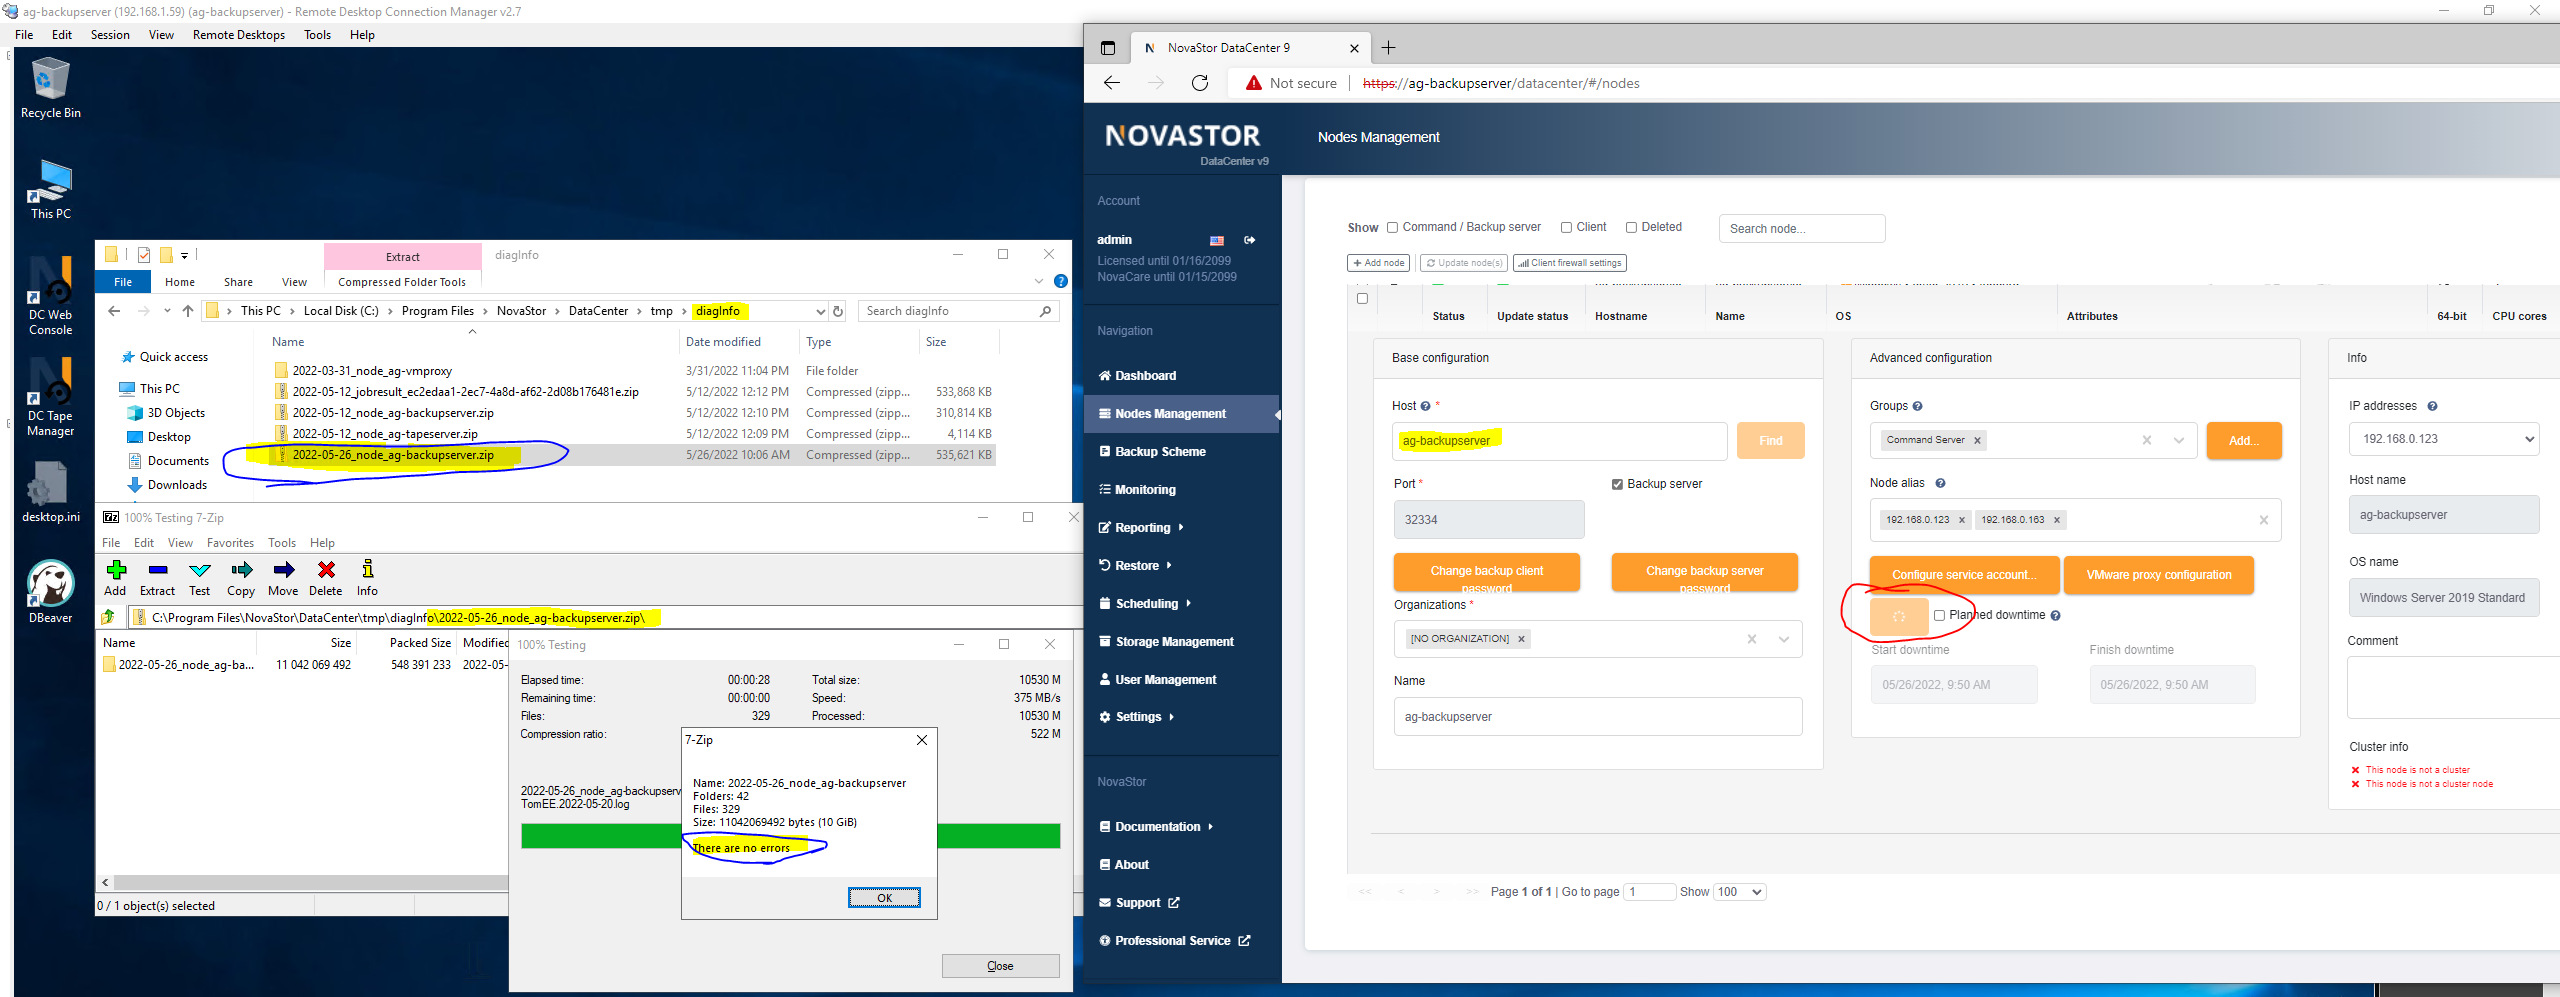Click the 7-Zip Test toolbar icon
Image resolution: width=2560 pixels, height=997 pixels.
(200, 578)
